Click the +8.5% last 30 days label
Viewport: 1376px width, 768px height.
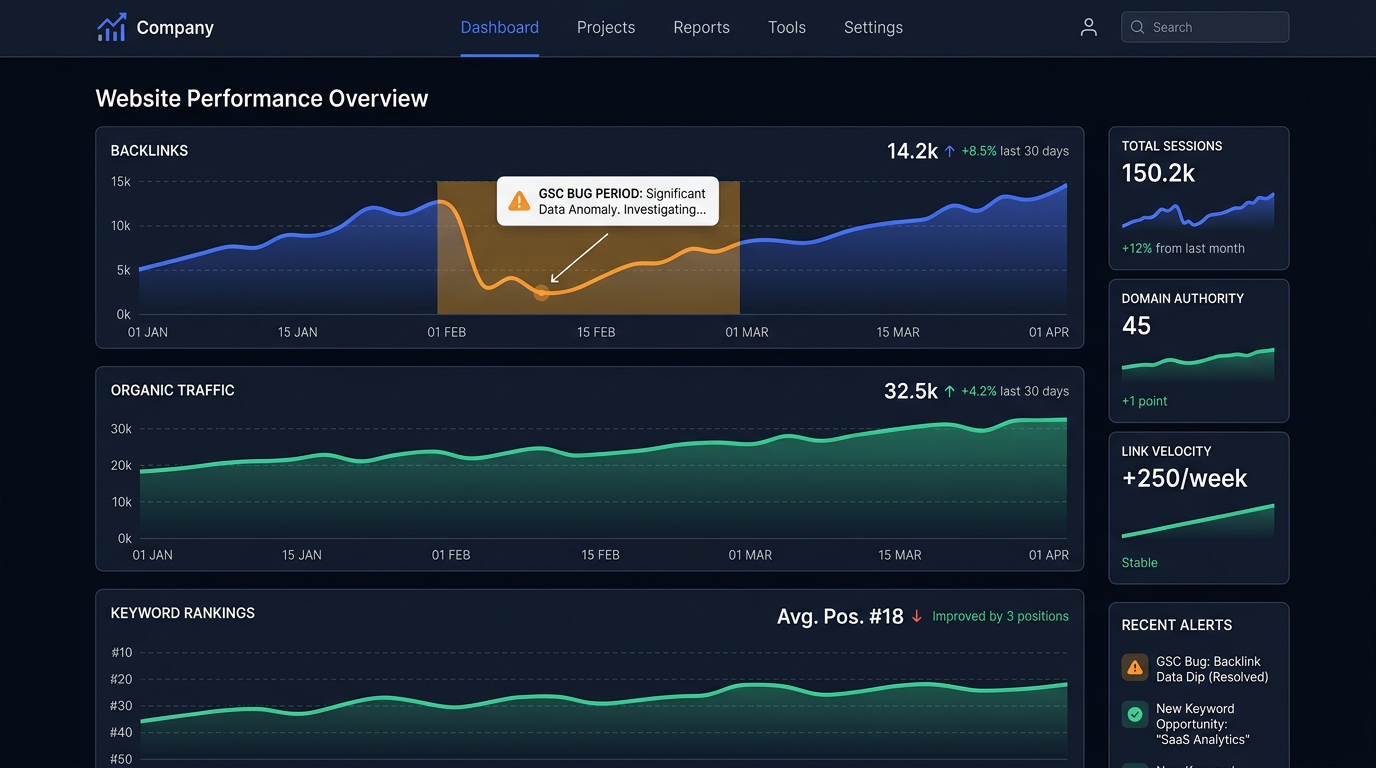[1015, 151]
